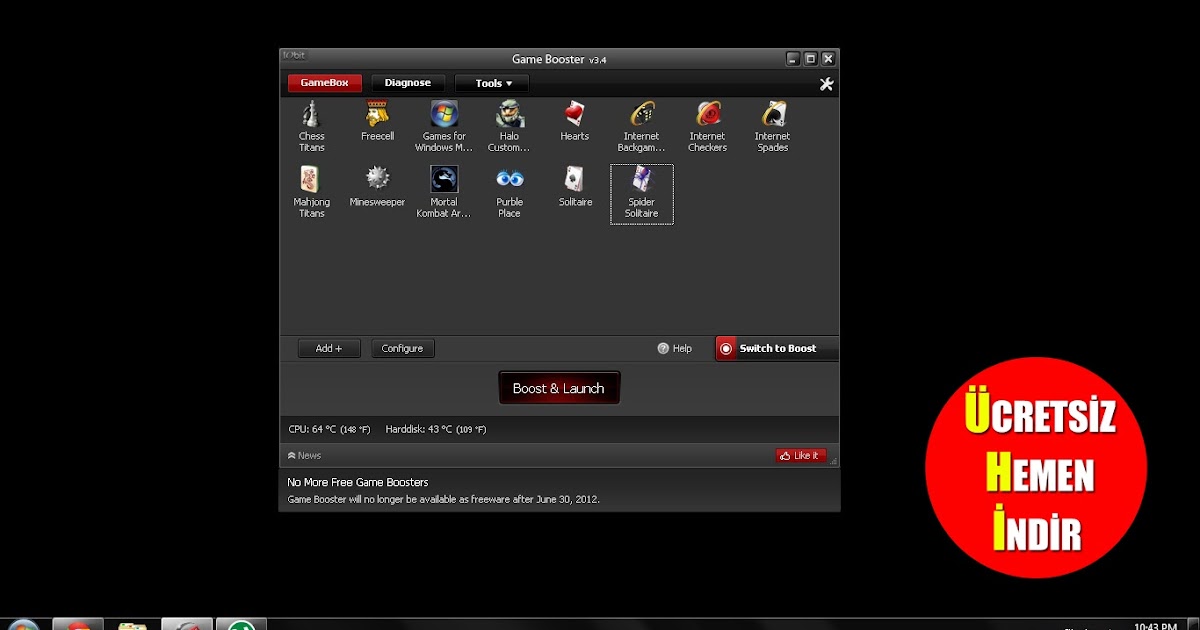Click the IObit logo in the title bar
The height and width of the screenshot is (630, 1200).
point(293,55)
